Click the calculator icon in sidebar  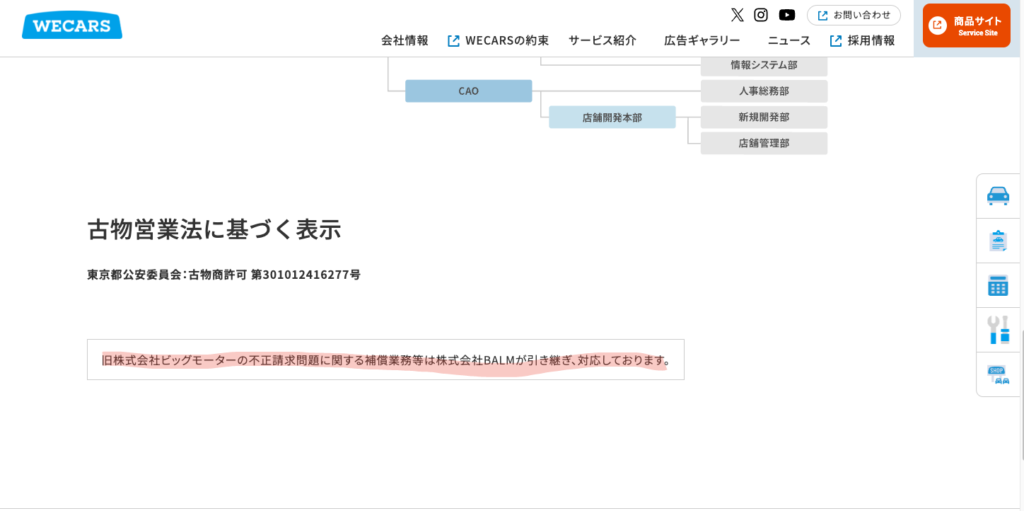pyautogui.click(x=998, y=286)
